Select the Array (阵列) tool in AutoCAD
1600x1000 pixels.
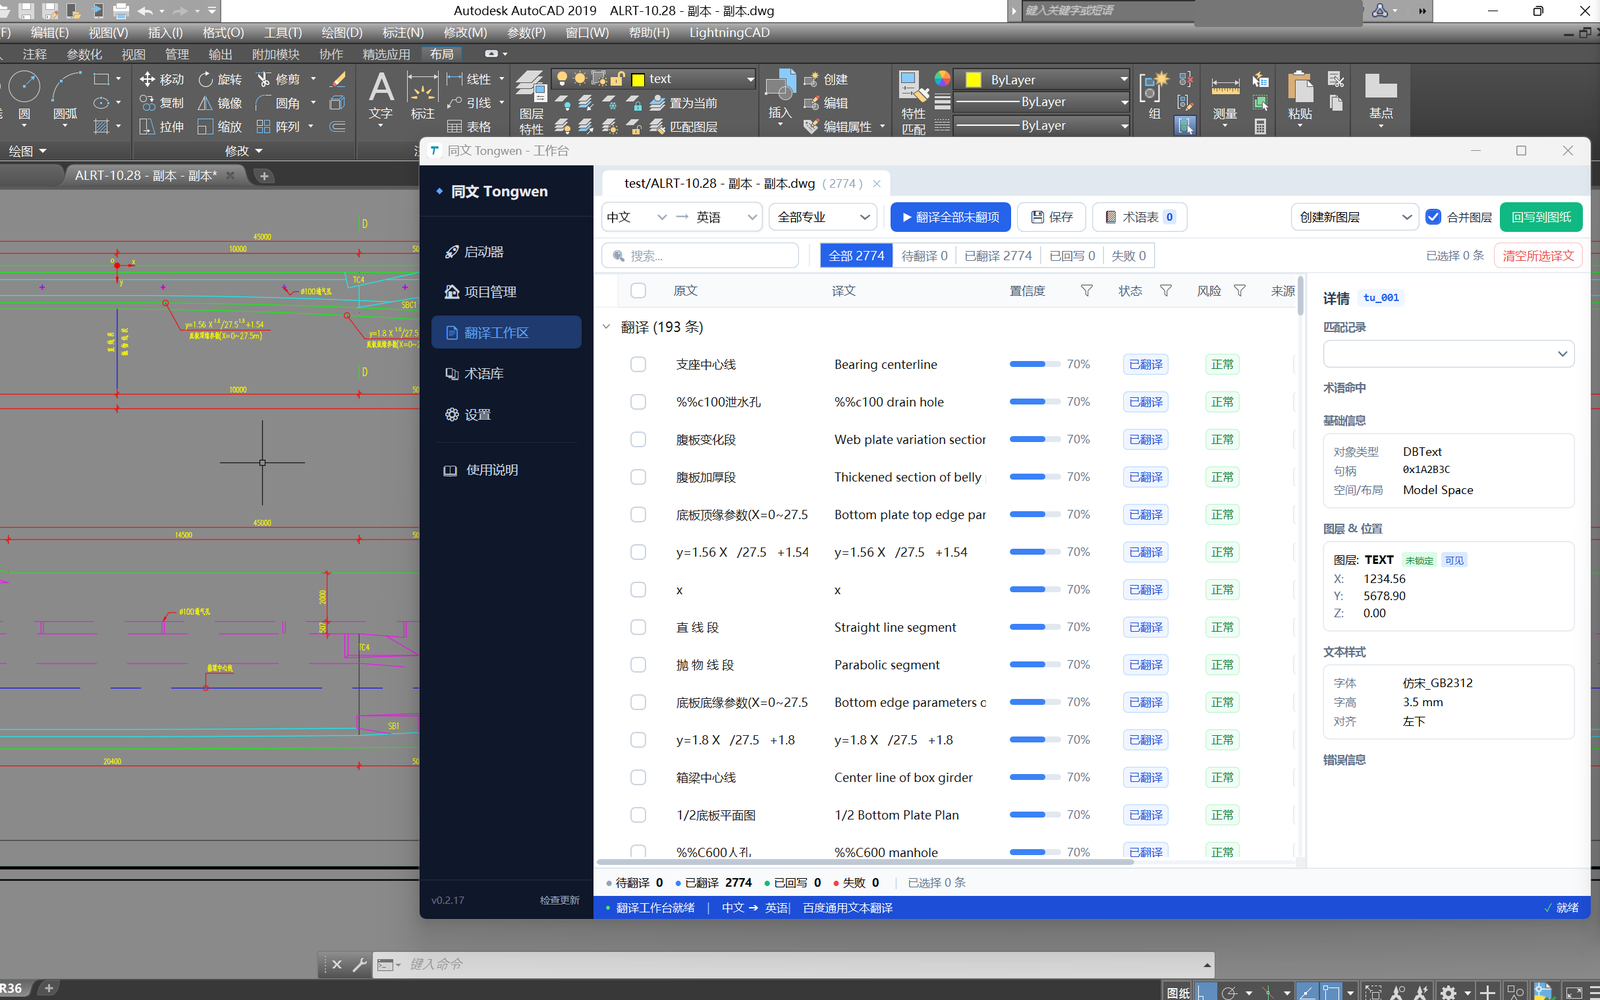[278, 127]
